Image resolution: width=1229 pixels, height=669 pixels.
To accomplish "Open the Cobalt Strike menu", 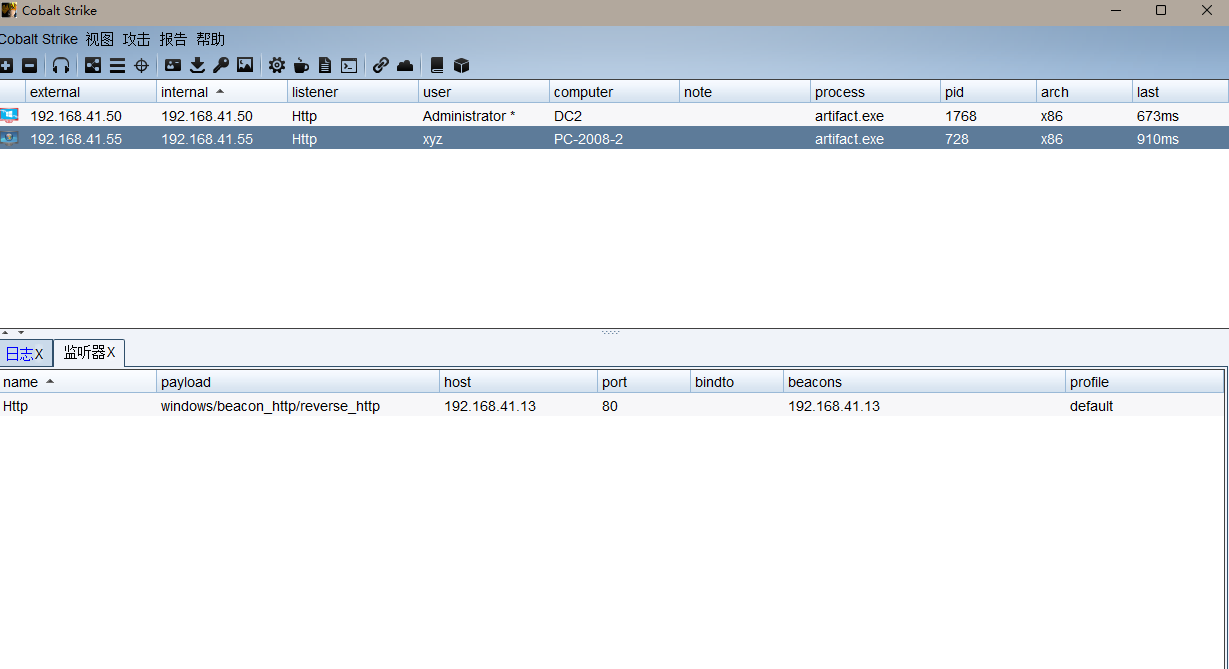I will pyautogui.click(x=39, y=39).
